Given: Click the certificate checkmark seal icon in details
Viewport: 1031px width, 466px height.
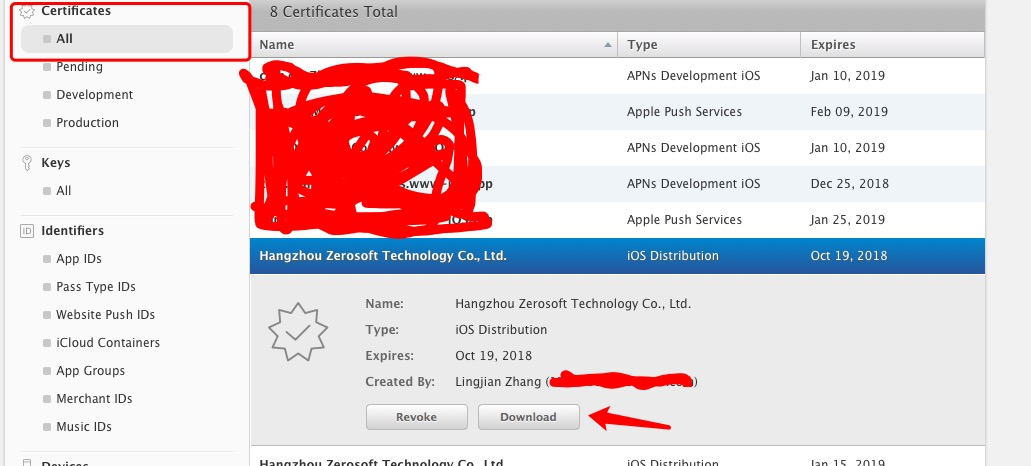Looking at the screenshot, I should pyautogui.click(x=298, y=331).
